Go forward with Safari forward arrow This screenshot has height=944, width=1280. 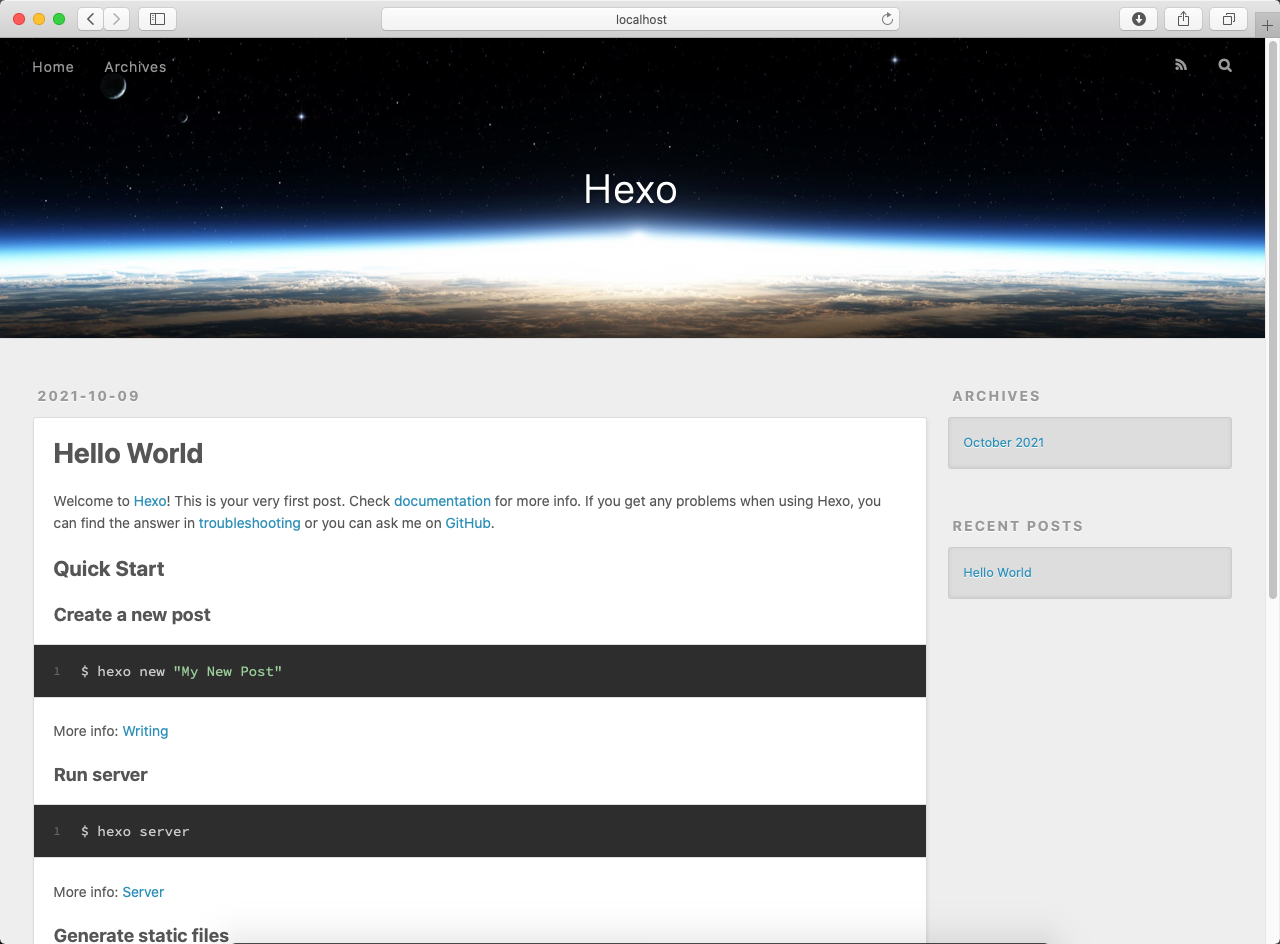[117, 19]
